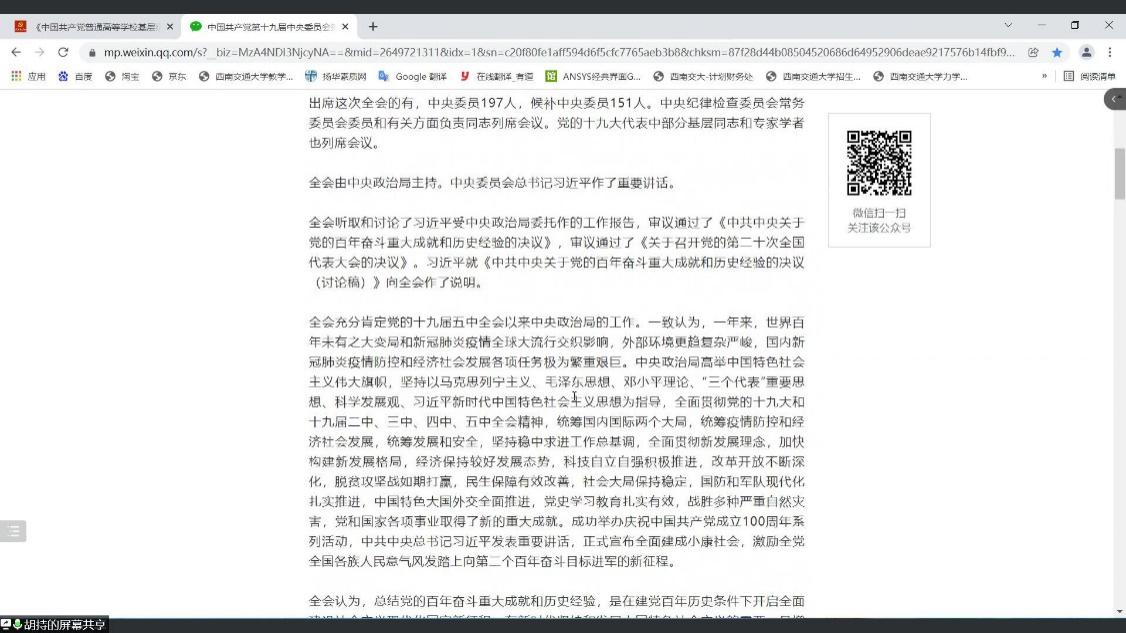
Task: Click the floating list icon at left edge
Action: coord(12,531)
